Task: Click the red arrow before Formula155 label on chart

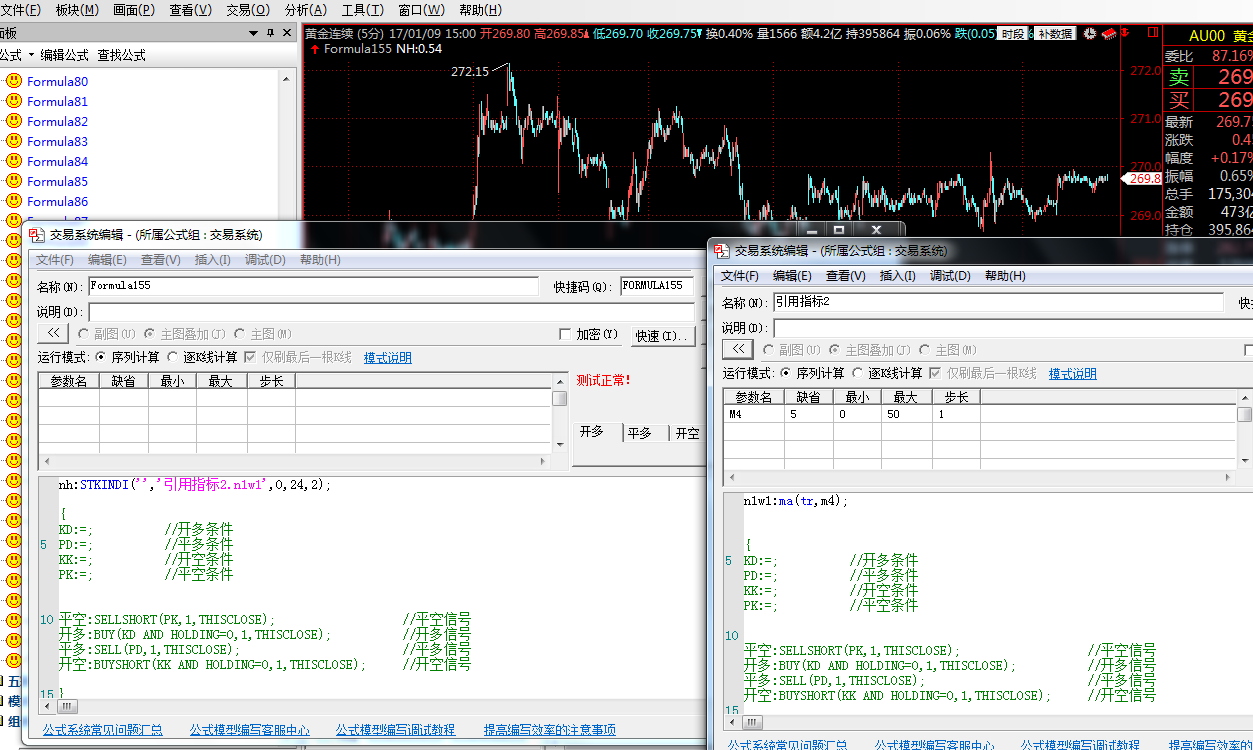Action: (x=315, y=49)
